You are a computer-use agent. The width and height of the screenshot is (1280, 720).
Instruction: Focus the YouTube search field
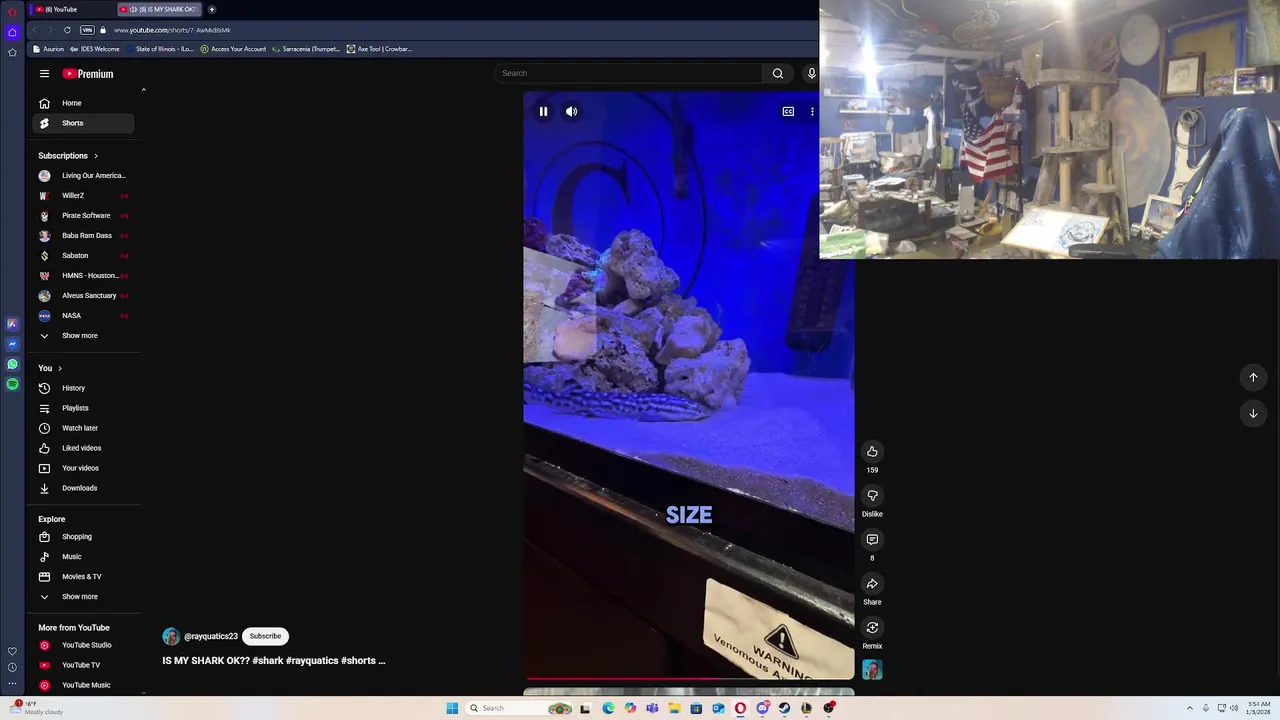628,73
